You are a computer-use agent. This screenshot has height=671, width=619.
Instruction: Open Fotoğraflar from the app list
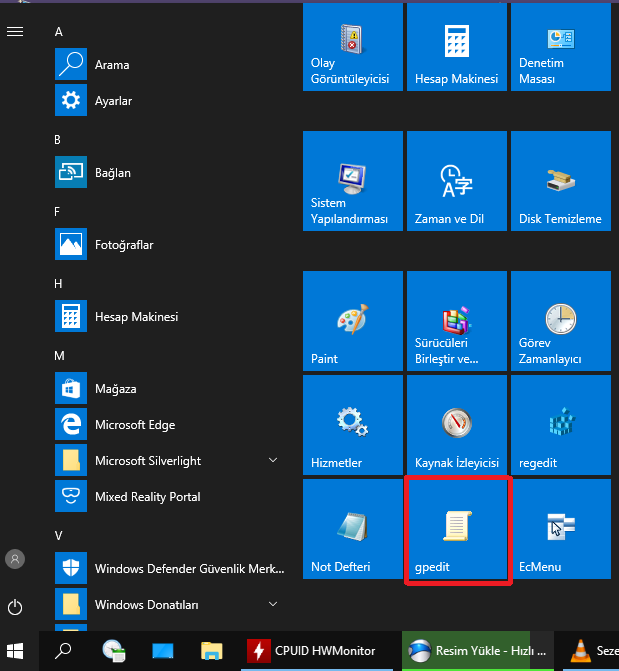(x=171, y=244)
